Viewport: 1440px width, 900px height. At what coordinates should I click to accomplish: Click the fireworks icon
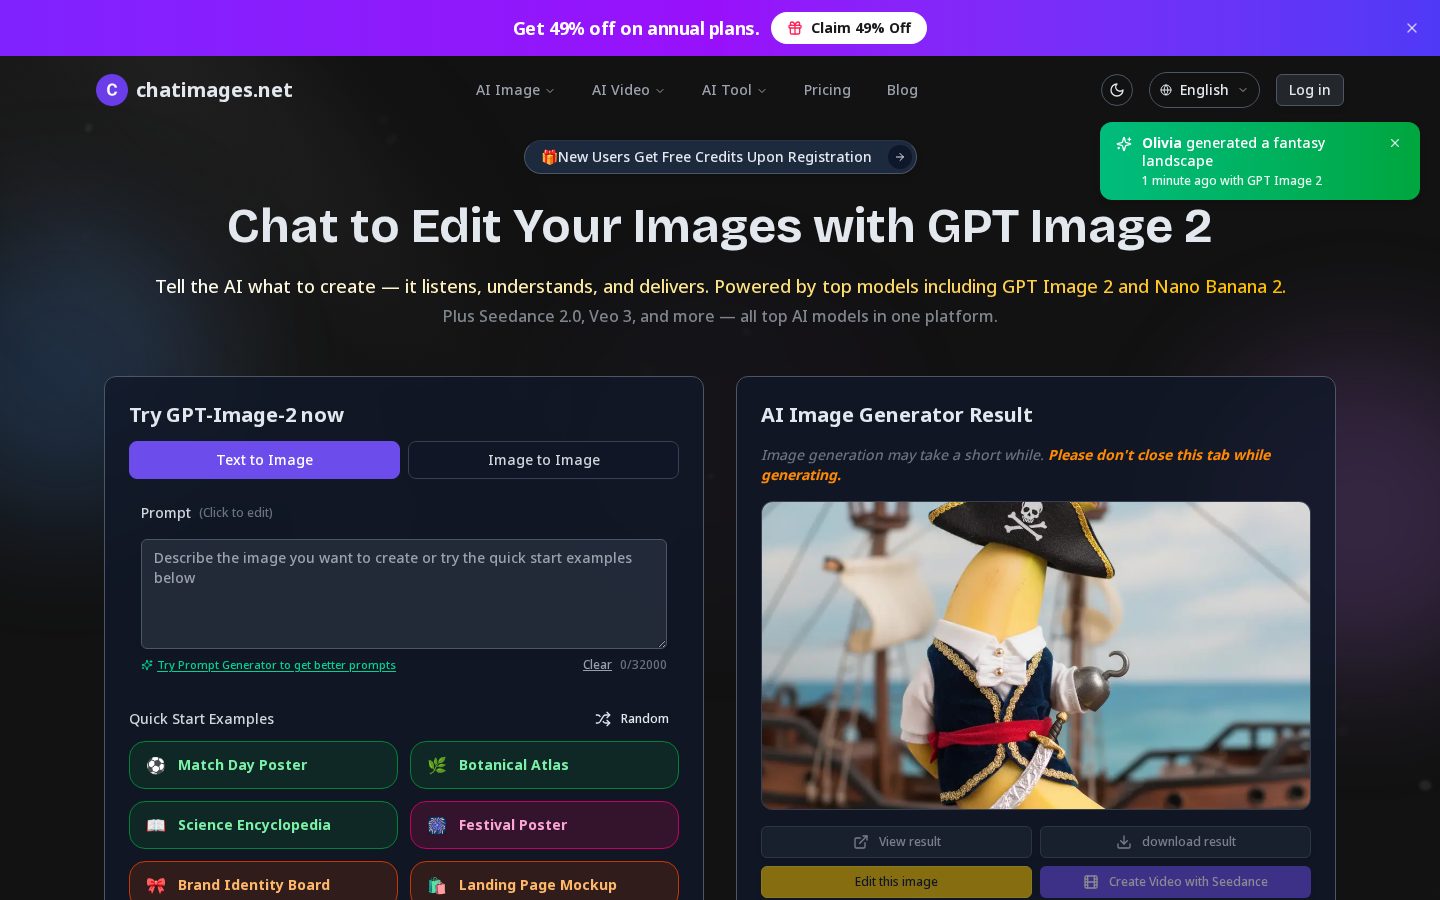point(437,825)
